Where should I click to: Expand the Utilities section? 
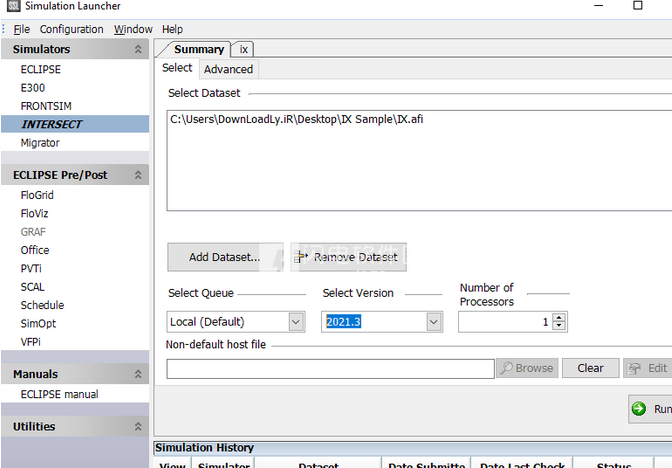(137, 427)
